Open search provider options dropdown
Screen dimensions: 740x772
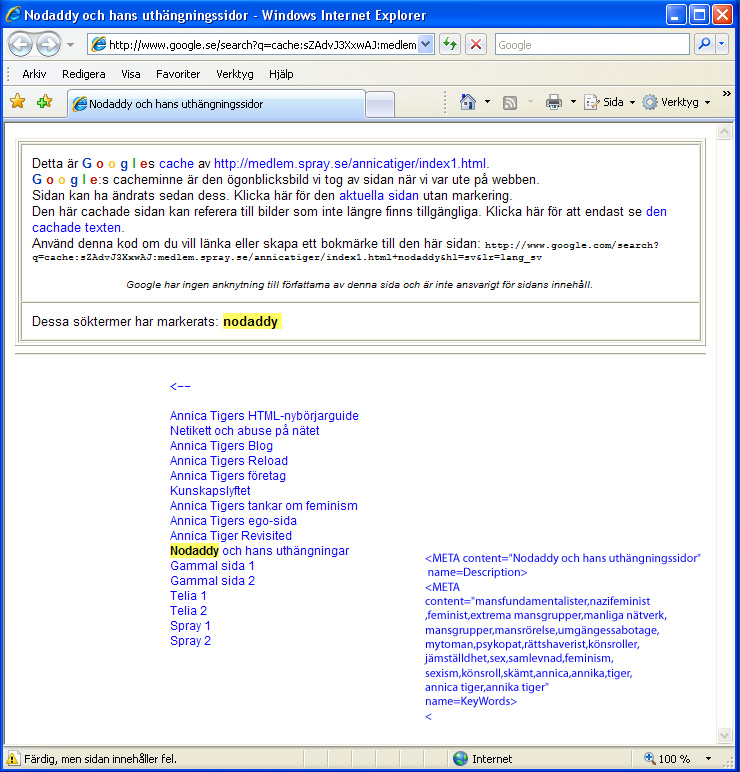pyautogui.click(x=722, y=44)
